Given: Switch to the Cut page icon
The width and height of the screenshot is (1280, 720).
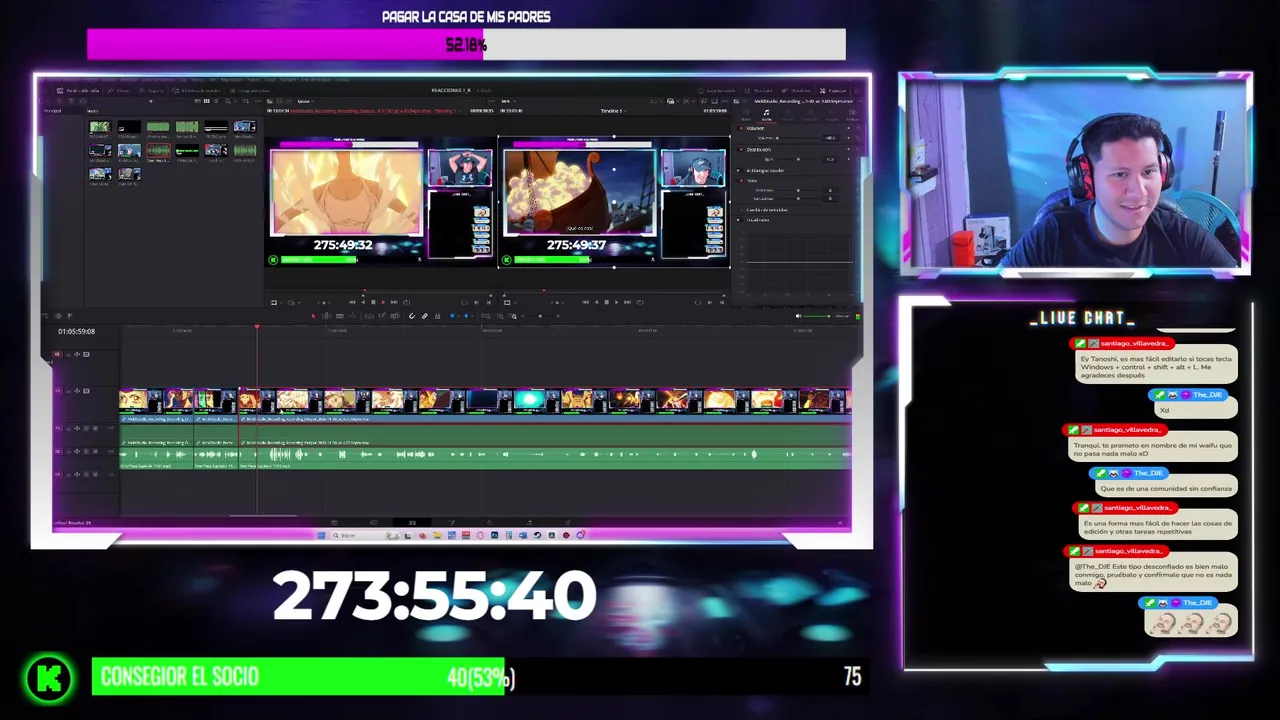Looking at the screenshot, I should [x=373, y=522].
